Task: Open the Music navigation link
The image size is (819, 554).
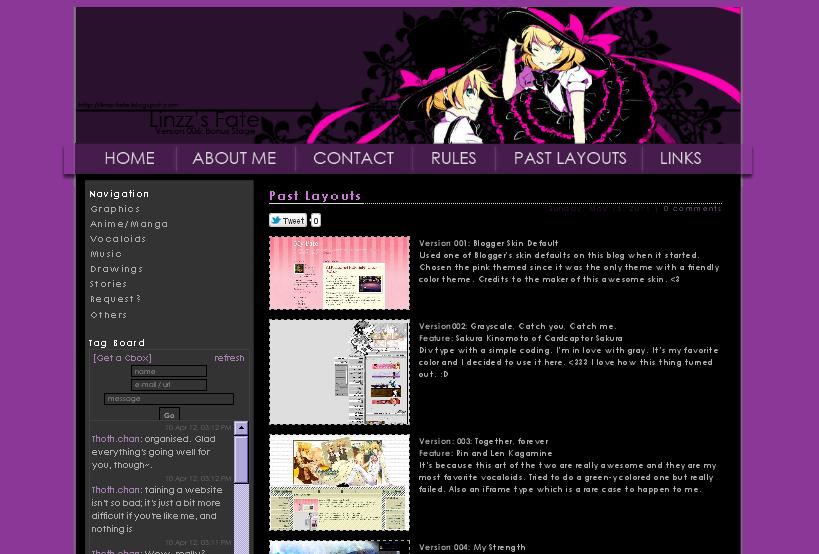Action: click(106, 254)
